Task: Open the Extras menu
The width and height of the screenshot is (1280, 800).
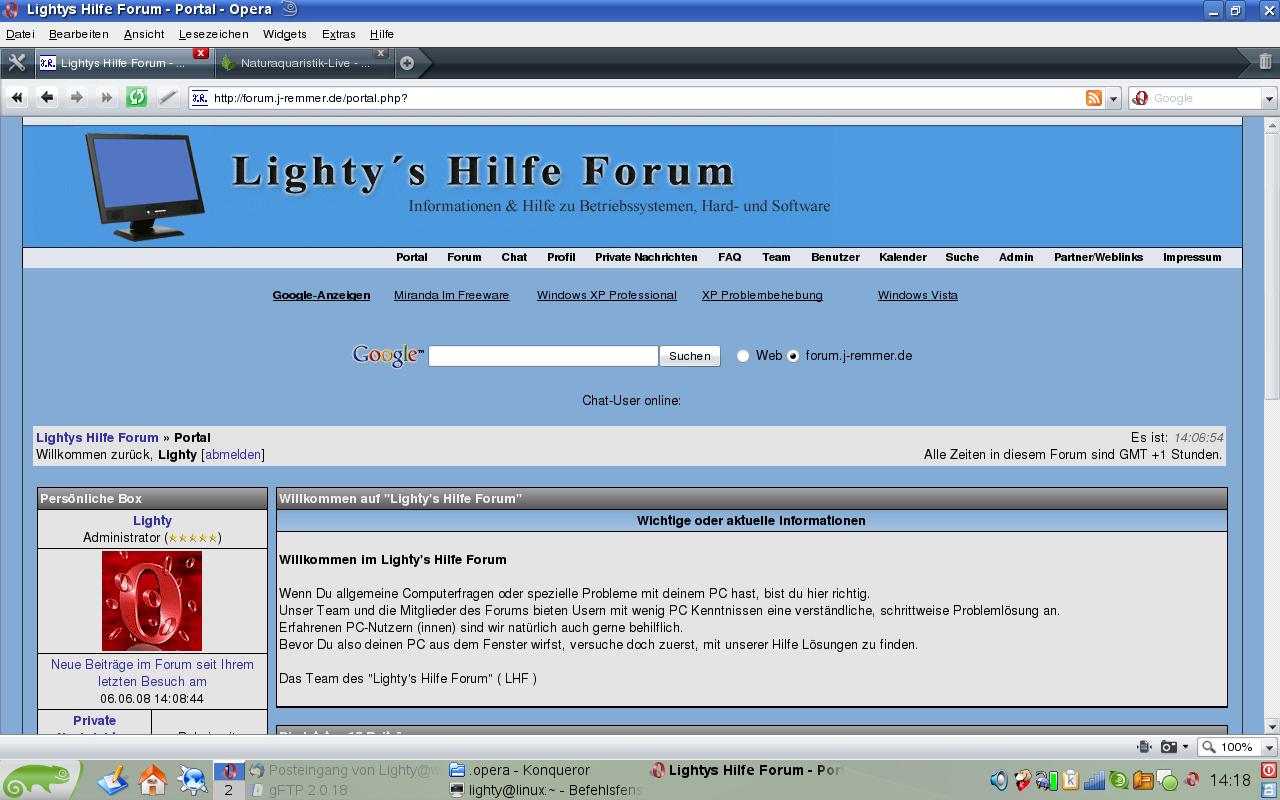Action: [339, 34]
